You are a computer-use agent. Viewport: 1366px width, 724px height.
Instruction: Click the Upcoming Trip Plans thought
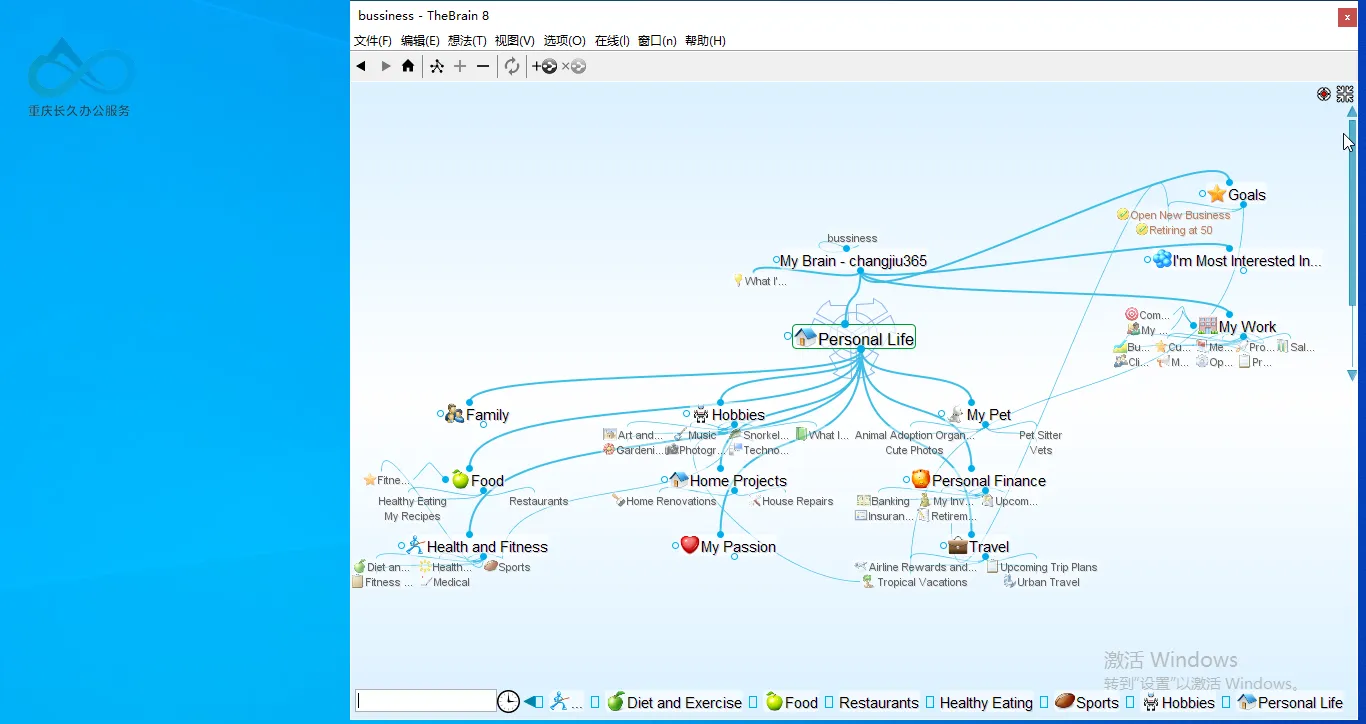point(1041,567)
